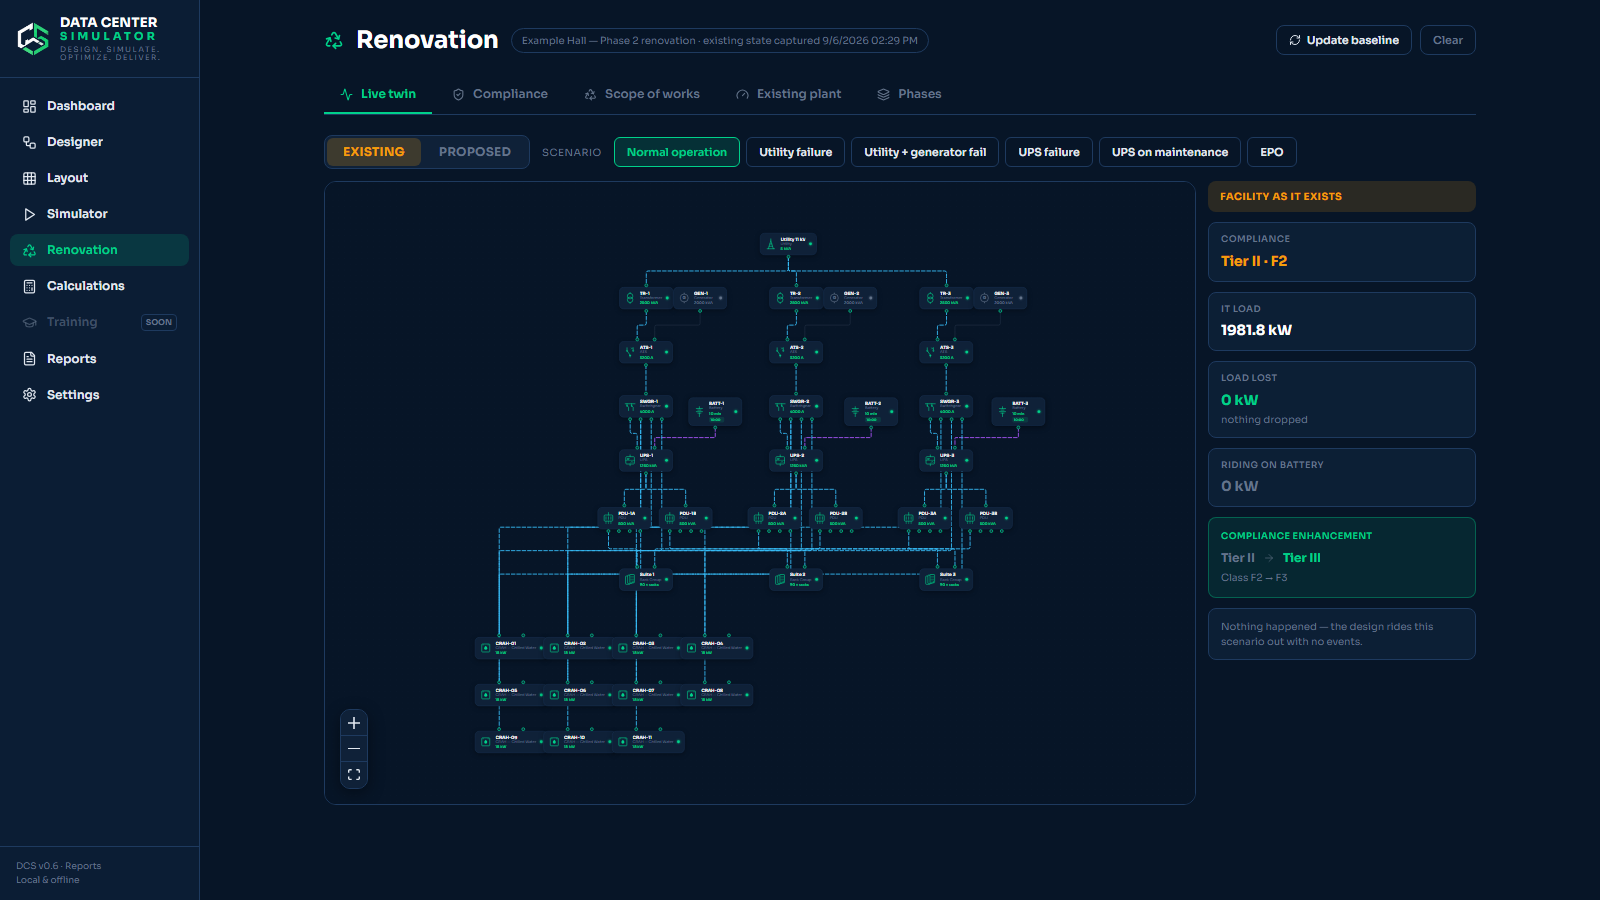Click the 'FACILITY AS IT EXISTS' header
1600x900 pixels.
[x=1342, y=196]
